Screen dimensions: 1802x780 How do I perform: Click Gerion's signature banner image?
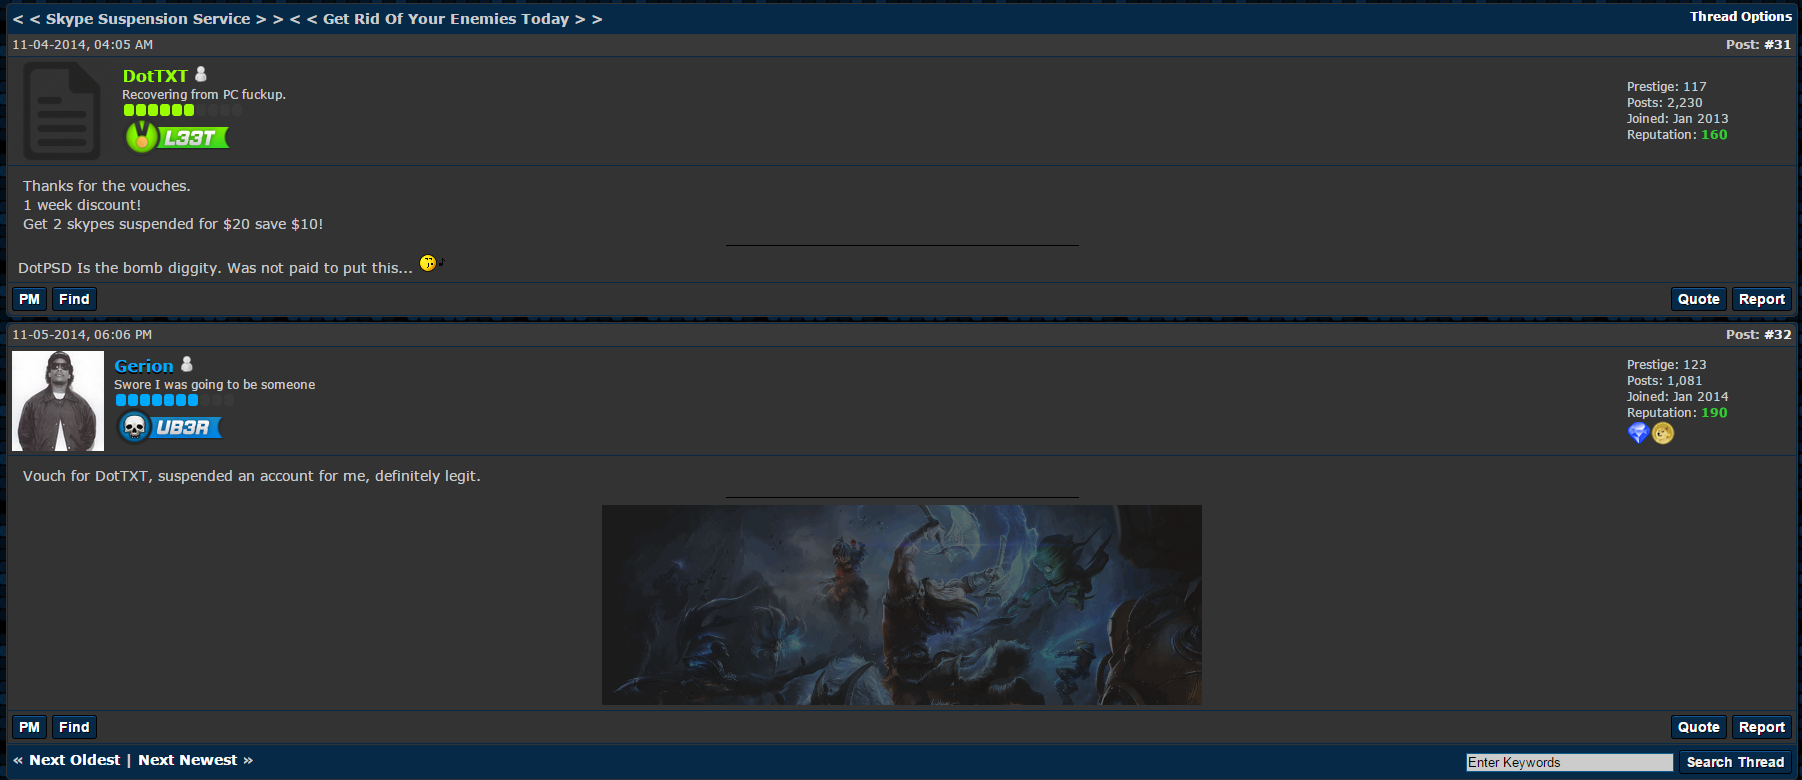pos(902,605)
